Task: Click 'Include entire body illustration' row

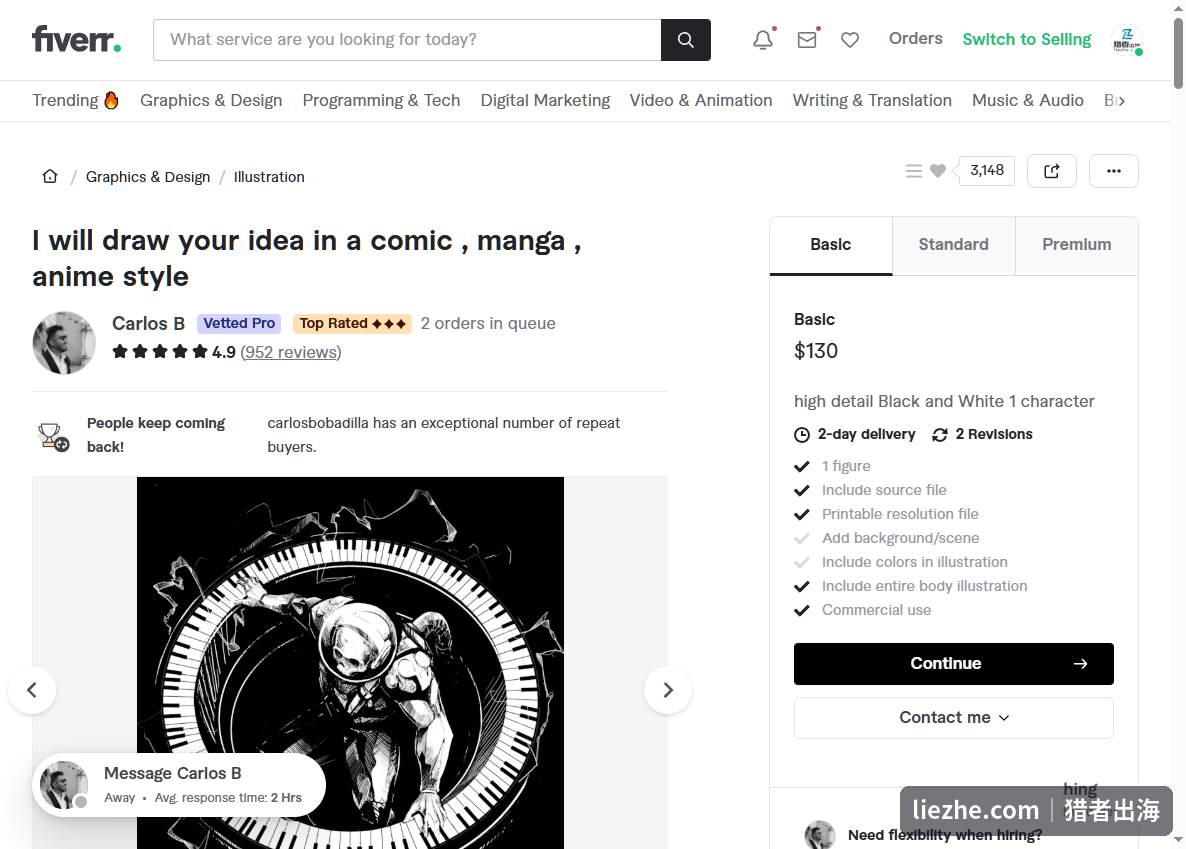Action: click(911, 586)
